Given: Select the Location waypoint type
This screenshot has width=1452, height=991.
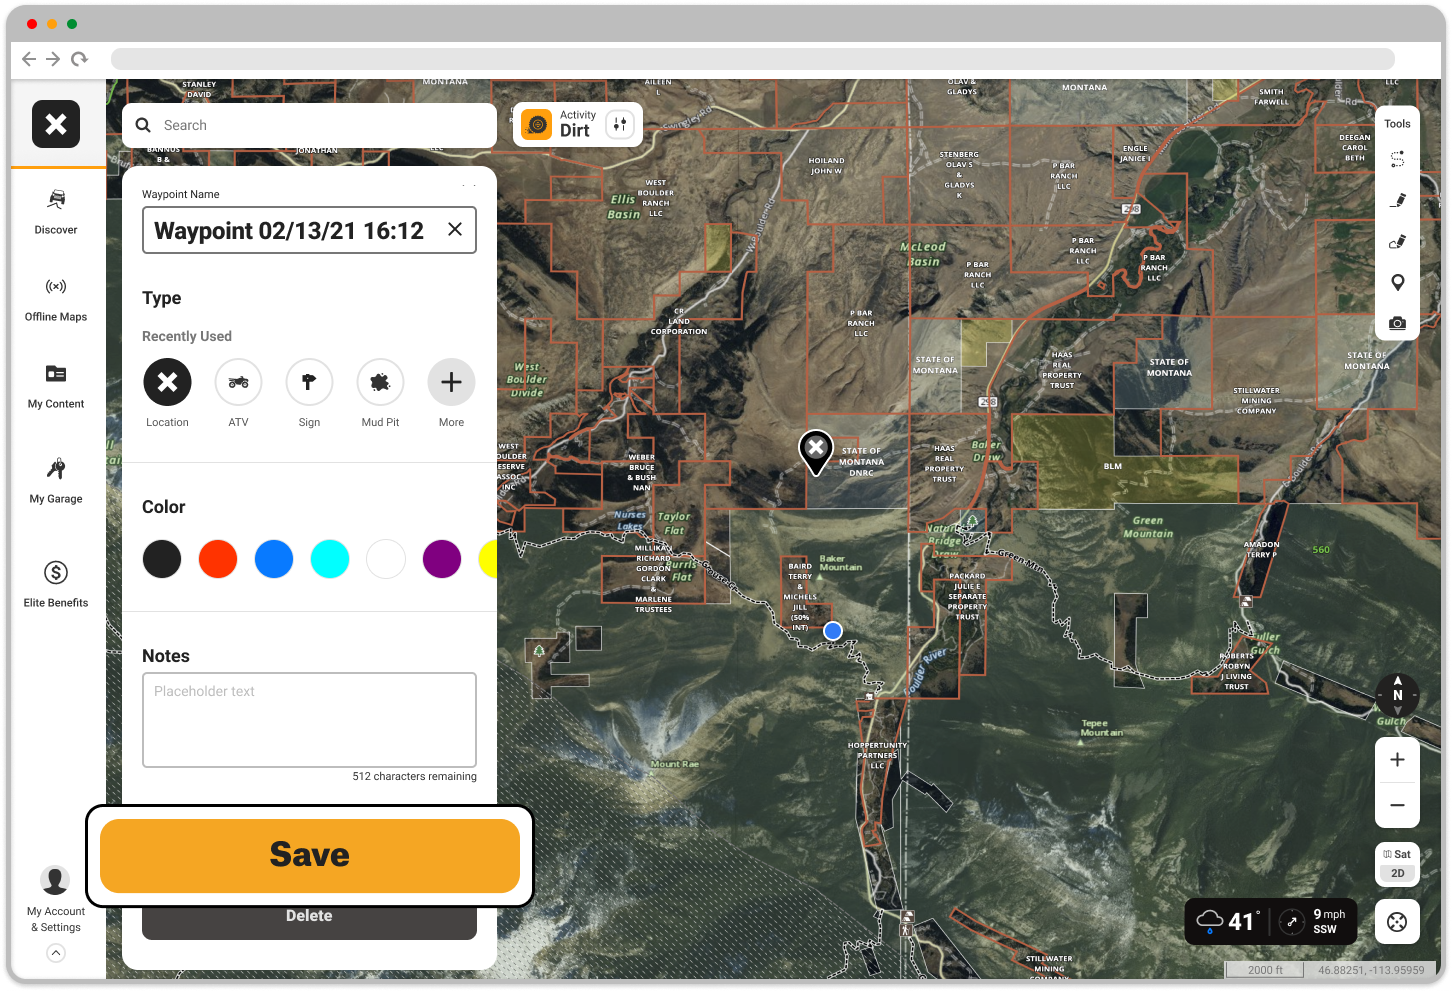Looking at the screenshot, I should pos(167,382).
